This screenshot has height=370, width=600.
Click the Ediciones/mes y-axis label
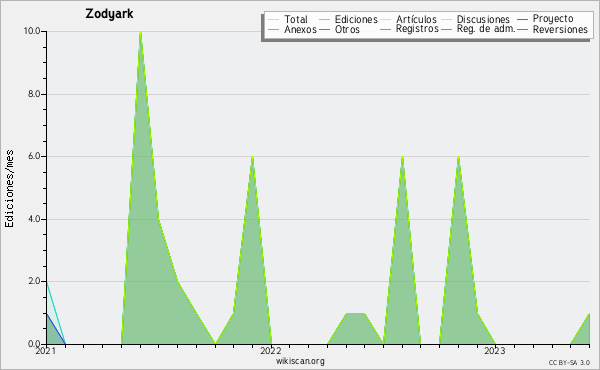click(9, 189)
